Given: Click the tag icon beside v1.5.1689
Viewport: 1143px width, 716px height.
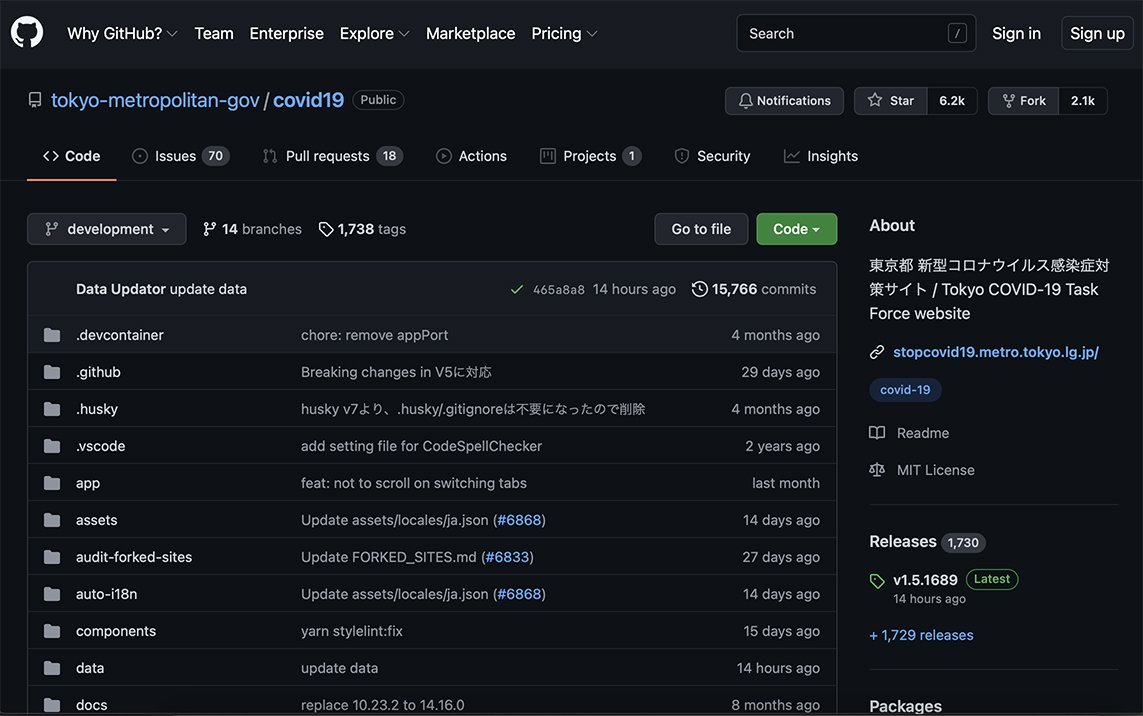Looking at the screenshot, I should pos(877,581).
